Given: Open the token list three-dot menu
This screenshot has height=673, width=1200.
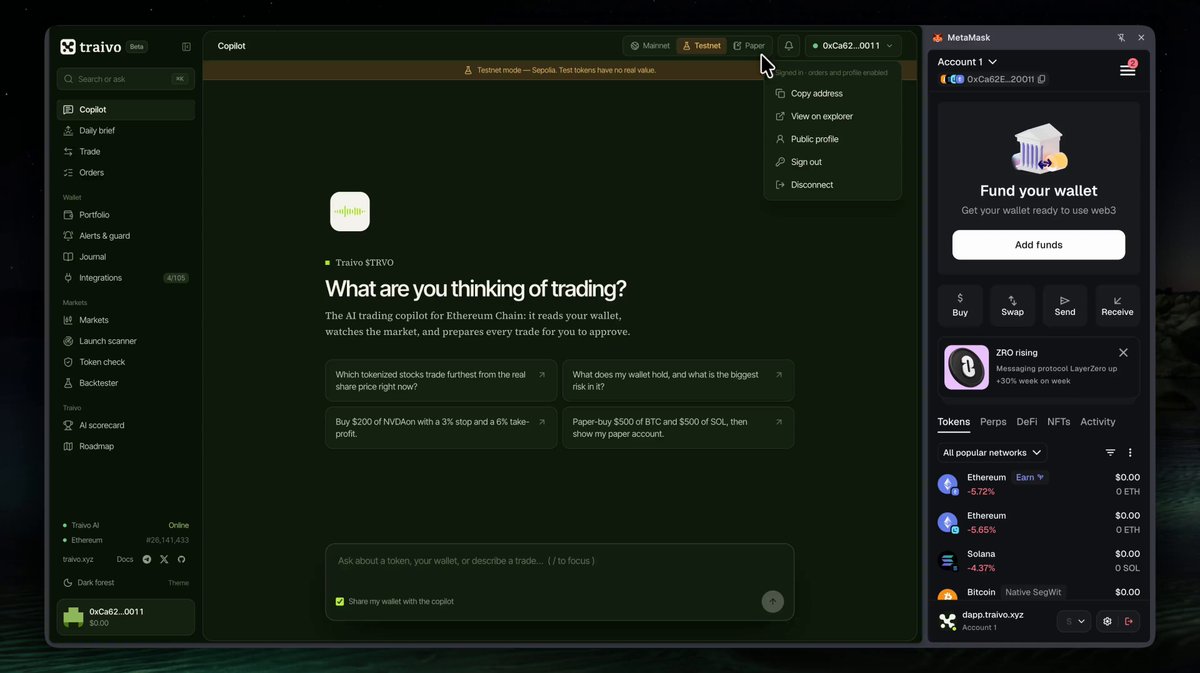Looking at the screenshot, I should 1130,453.
